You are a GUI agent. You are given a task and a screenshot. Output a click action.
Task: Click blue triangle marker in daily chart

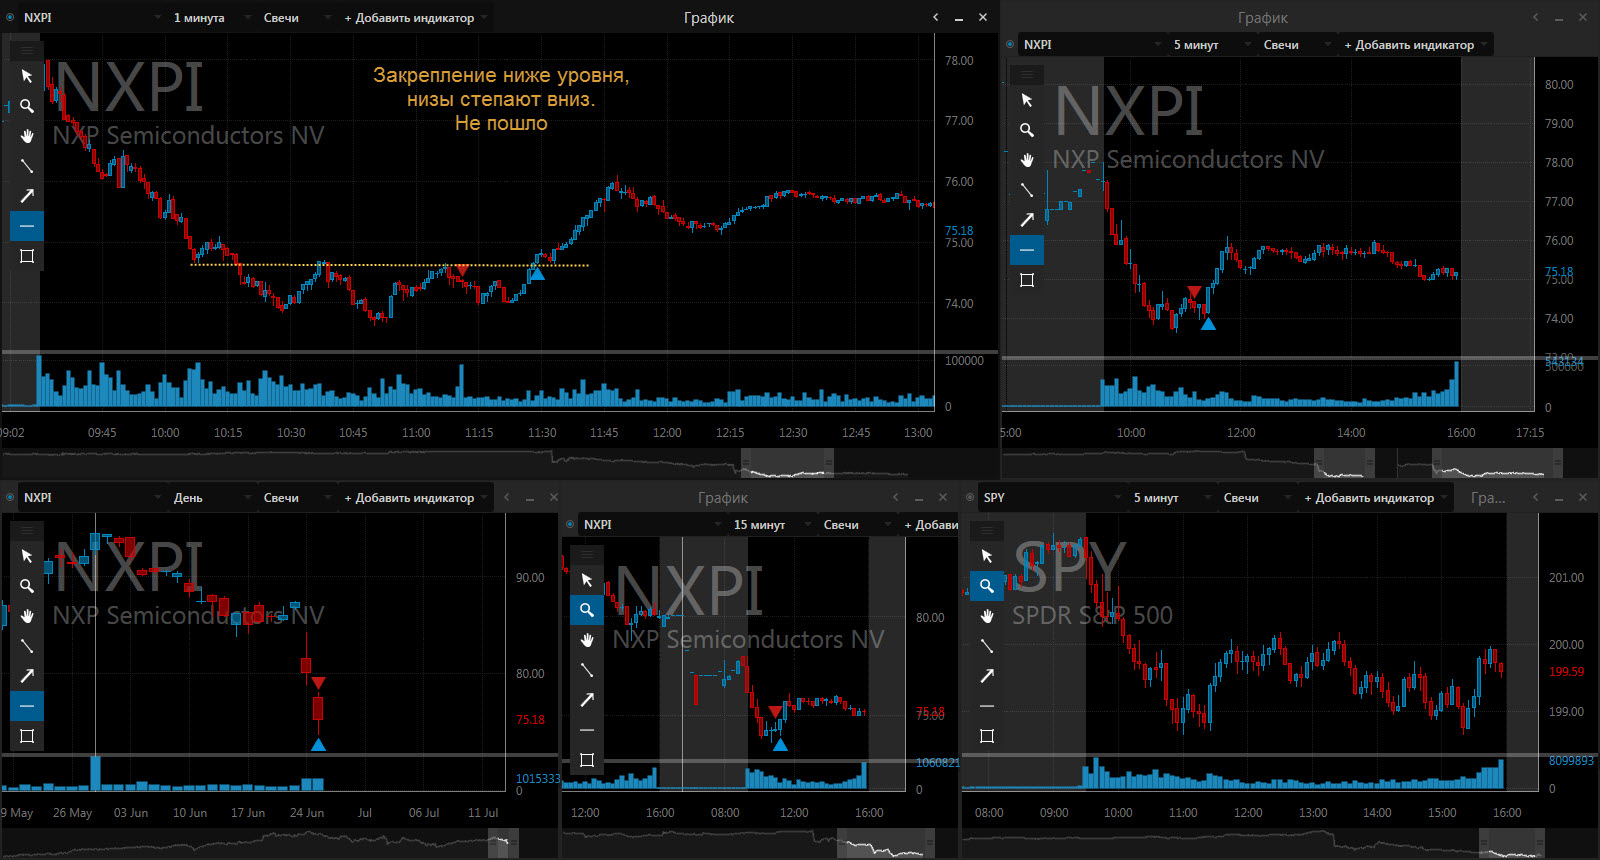coord(318,744)
